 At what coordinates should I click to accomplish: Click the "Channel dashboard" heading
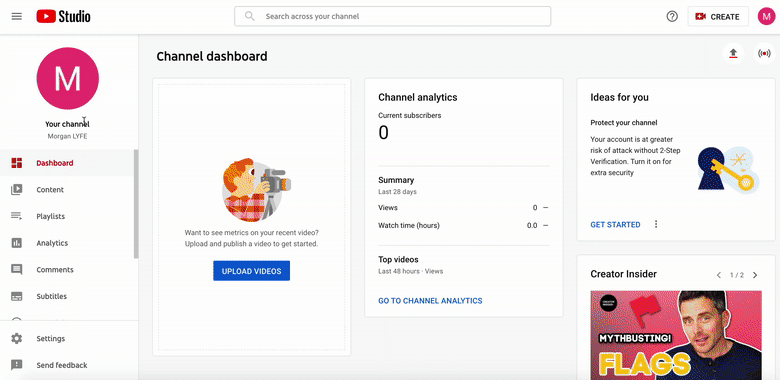point(212,56)
